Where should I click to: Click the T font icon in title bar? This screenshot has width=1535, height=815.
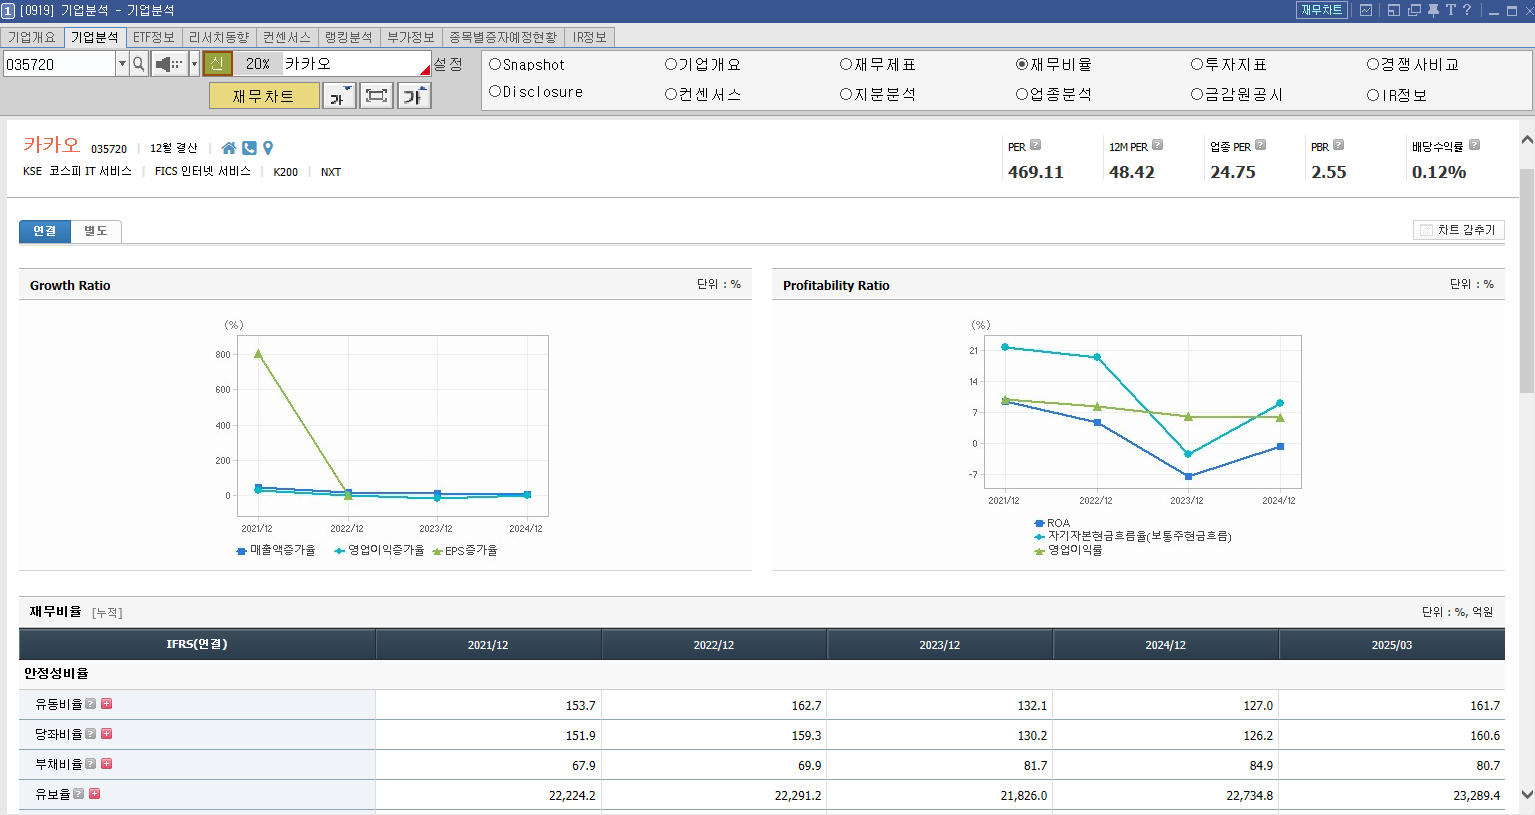coord(1450,10)
